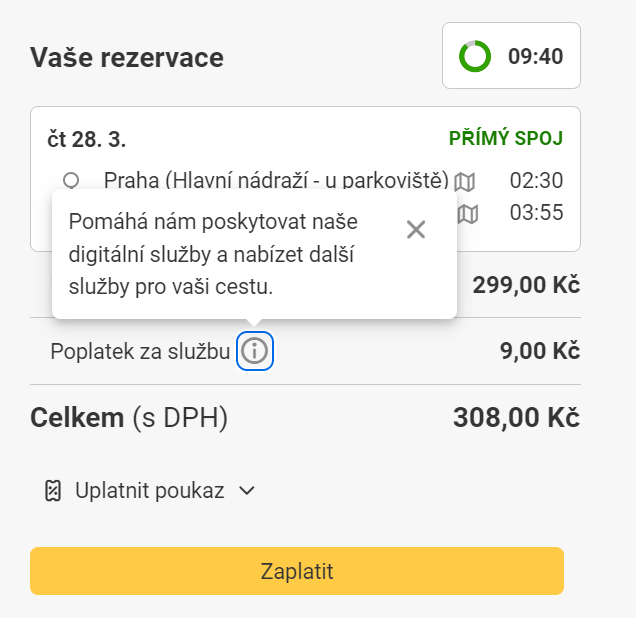Expand the Uplatnit poukaz chevron
The height and width of the screenshot is (618, 636).
(x=247, y=491)
